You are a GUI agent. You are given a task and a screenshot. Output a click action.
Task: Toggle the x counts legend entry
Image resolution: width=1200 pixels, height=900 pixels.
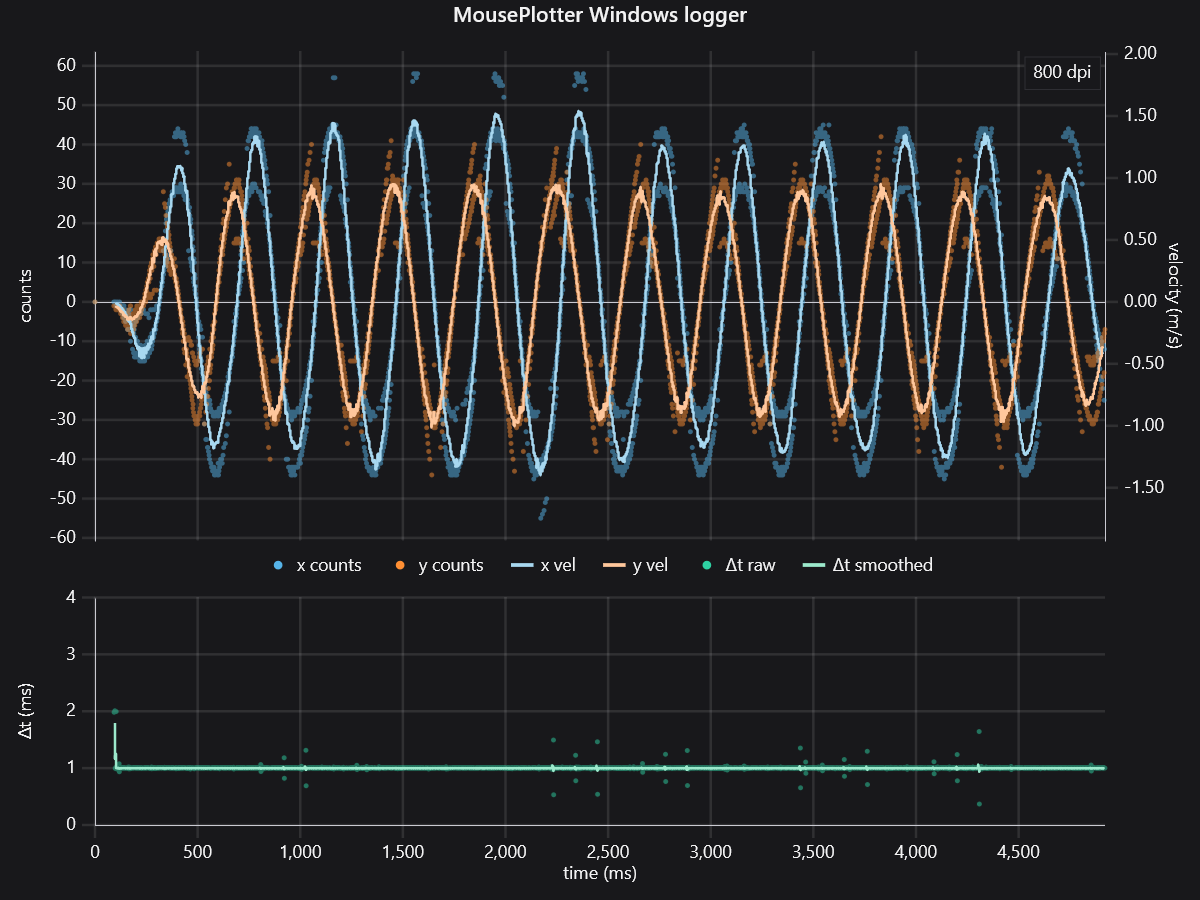(317, 565)
